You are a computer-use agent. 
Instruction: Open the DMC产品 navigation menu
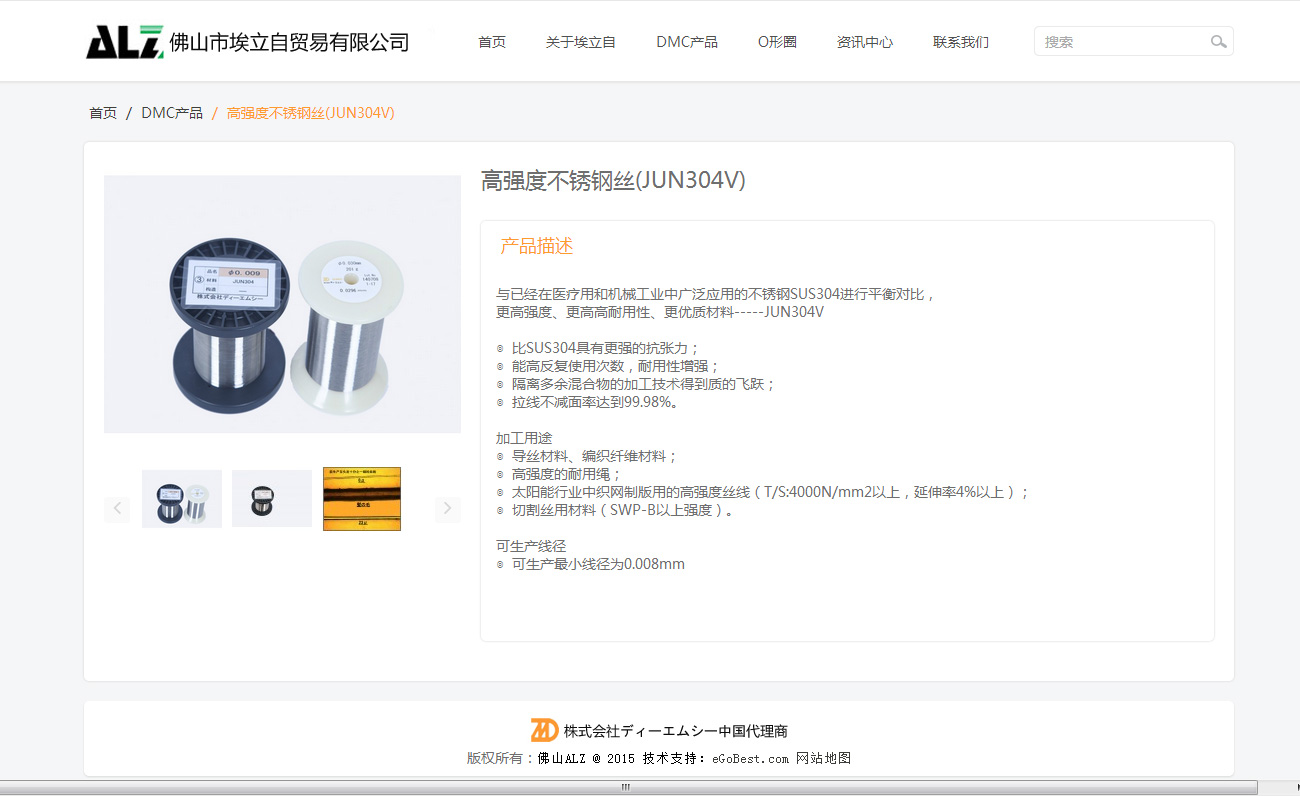point(687,42)
